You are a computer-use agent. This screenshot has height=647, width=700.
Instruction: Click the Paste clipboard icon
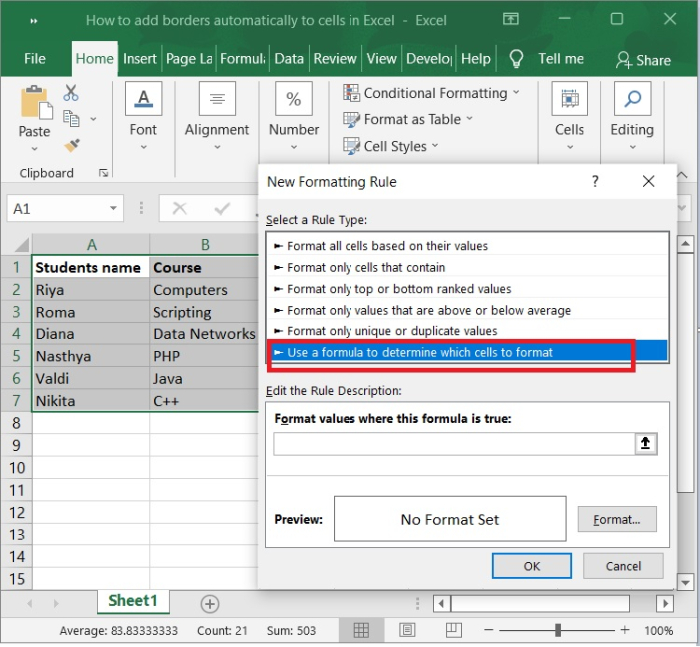[34, 103]
